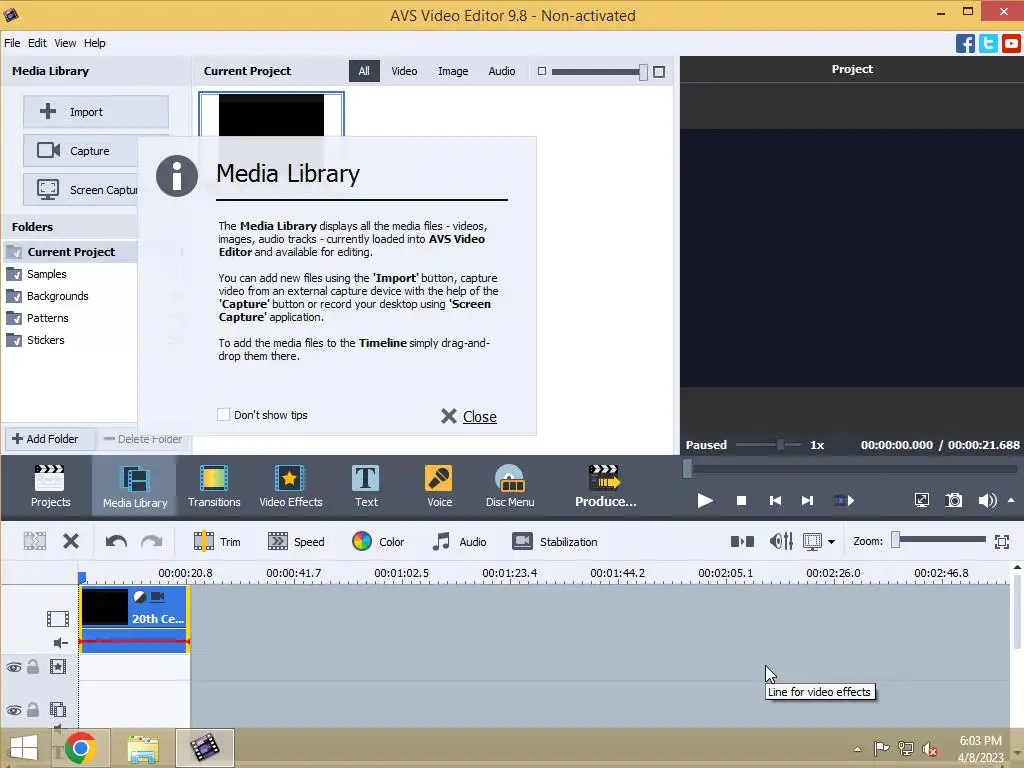Click the preview volume speaker icon
The image size is (1024, 768).
coord(987,501)
